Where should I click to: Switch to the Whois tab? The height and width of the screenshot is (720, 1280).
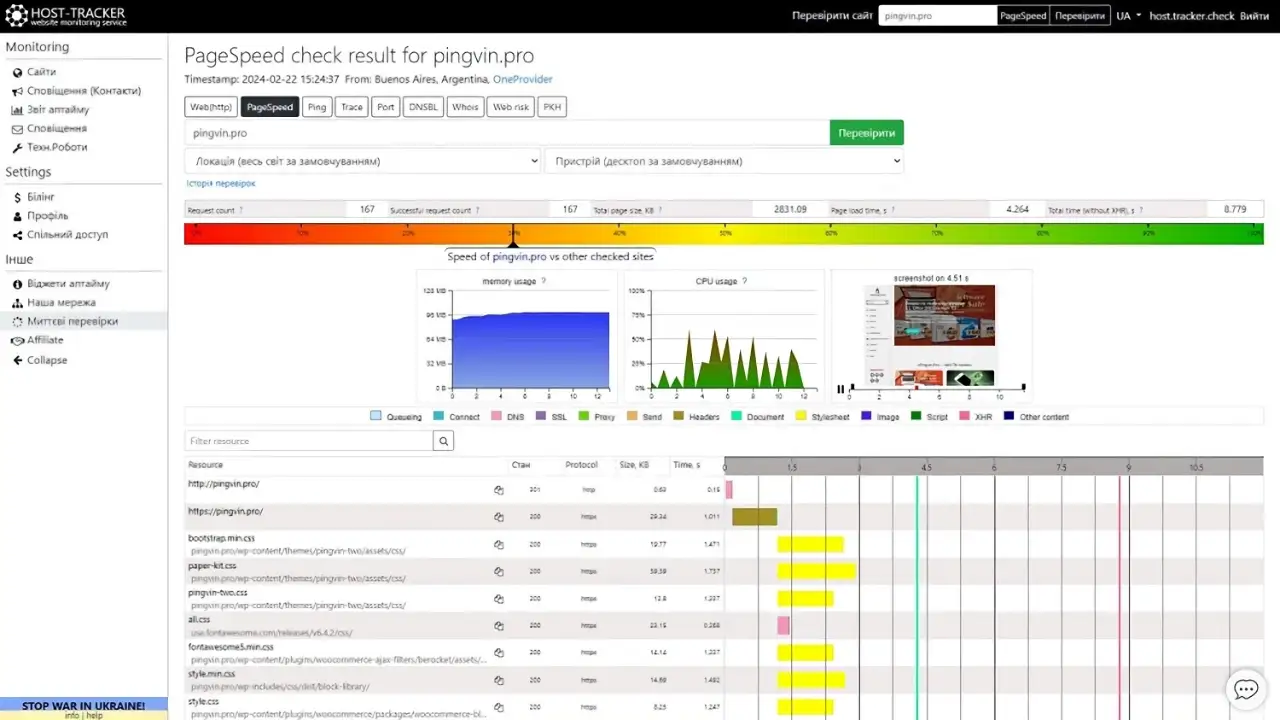[x=465, y=107]
